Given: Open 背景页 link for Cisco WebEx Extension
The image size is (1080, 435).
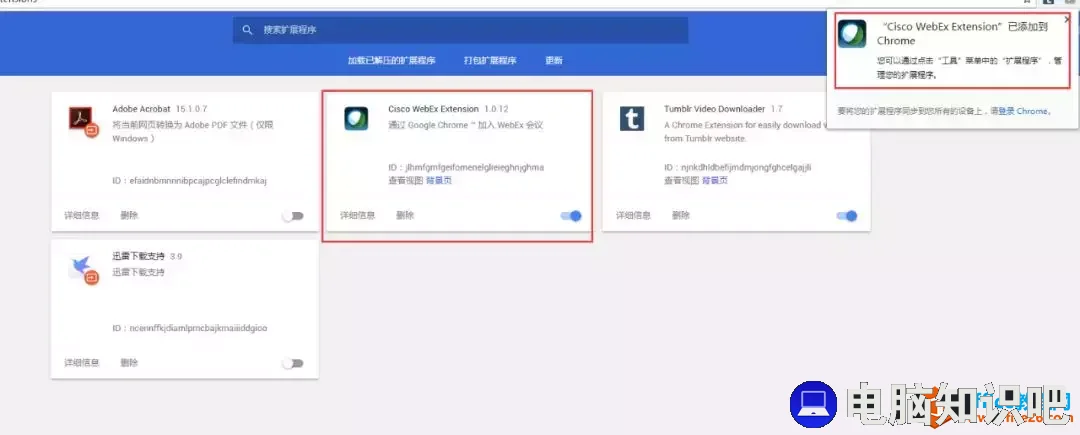Looking at the screenshot, I should [x=439, y=180].
